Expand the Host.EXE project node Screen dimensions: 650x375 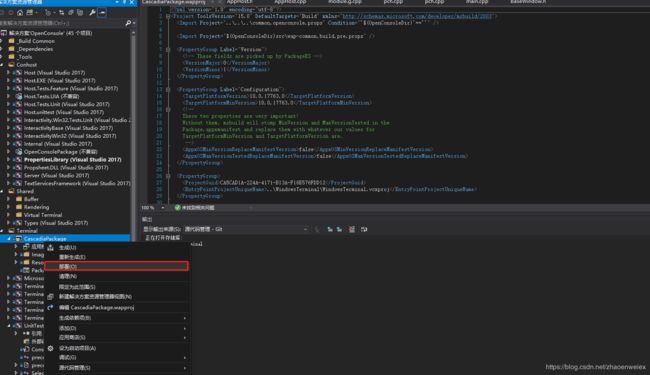[x=8, y=80]
